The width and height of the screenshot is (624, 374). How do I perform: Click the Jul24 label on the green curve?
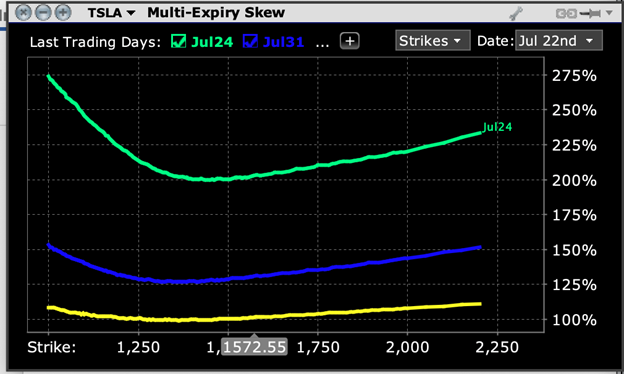pos(497,127)
